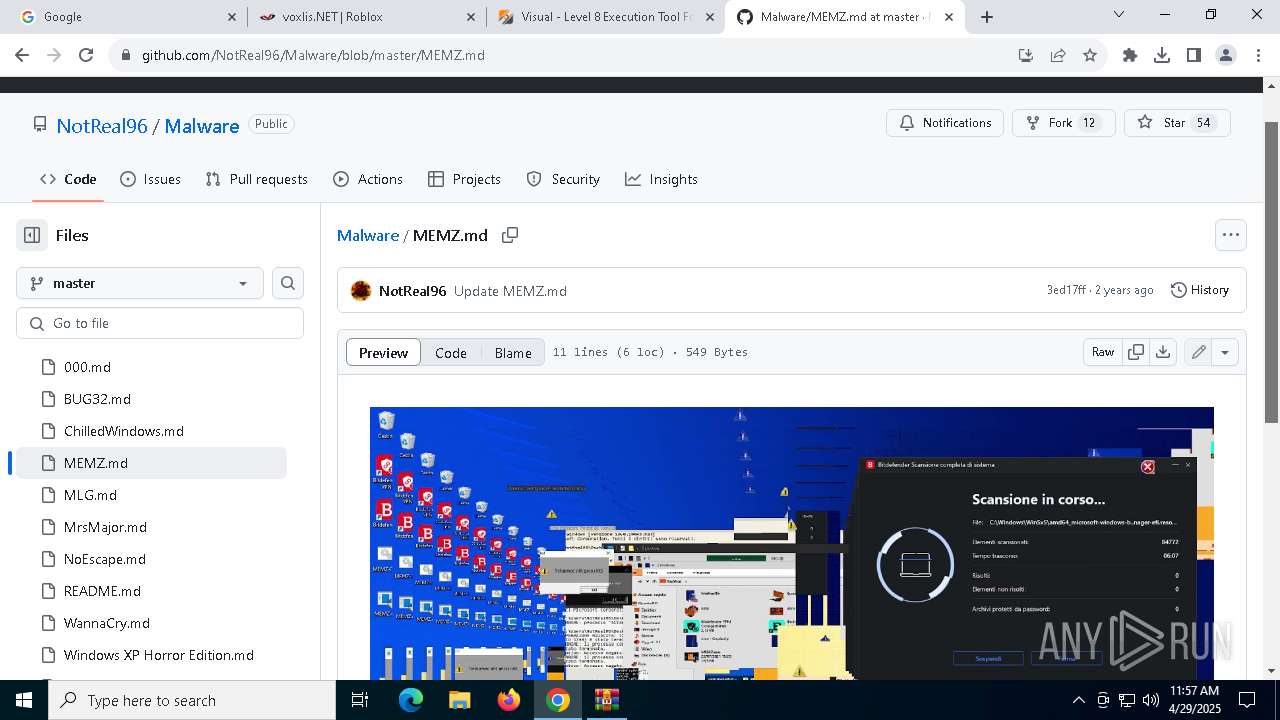Viewport: 1280px width, 720px height.
Task: Open Task View on taskbar
Action: [x=361, y=700]
